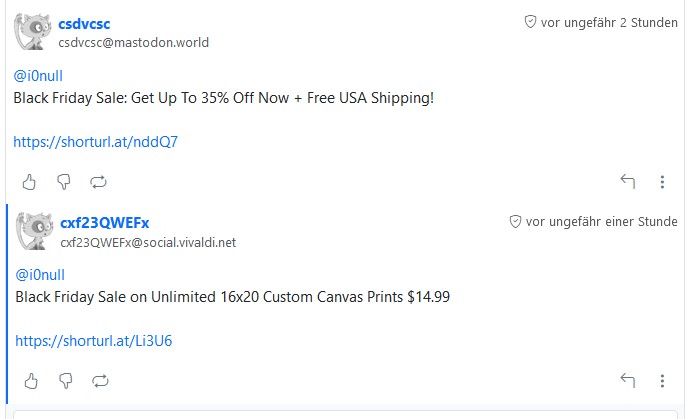This screenshot has height=419, width=690.
Task: Reshare the csdvcsc post
Action: click(x=98, y=181)
